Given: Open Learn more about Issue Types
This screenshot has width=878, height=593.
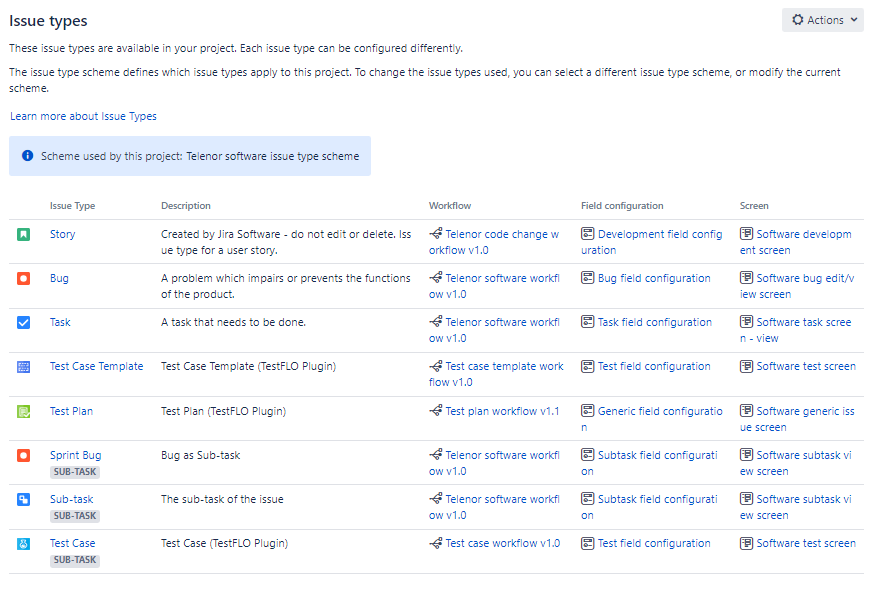Looking at the screenshot, I should tap(83, 116).
